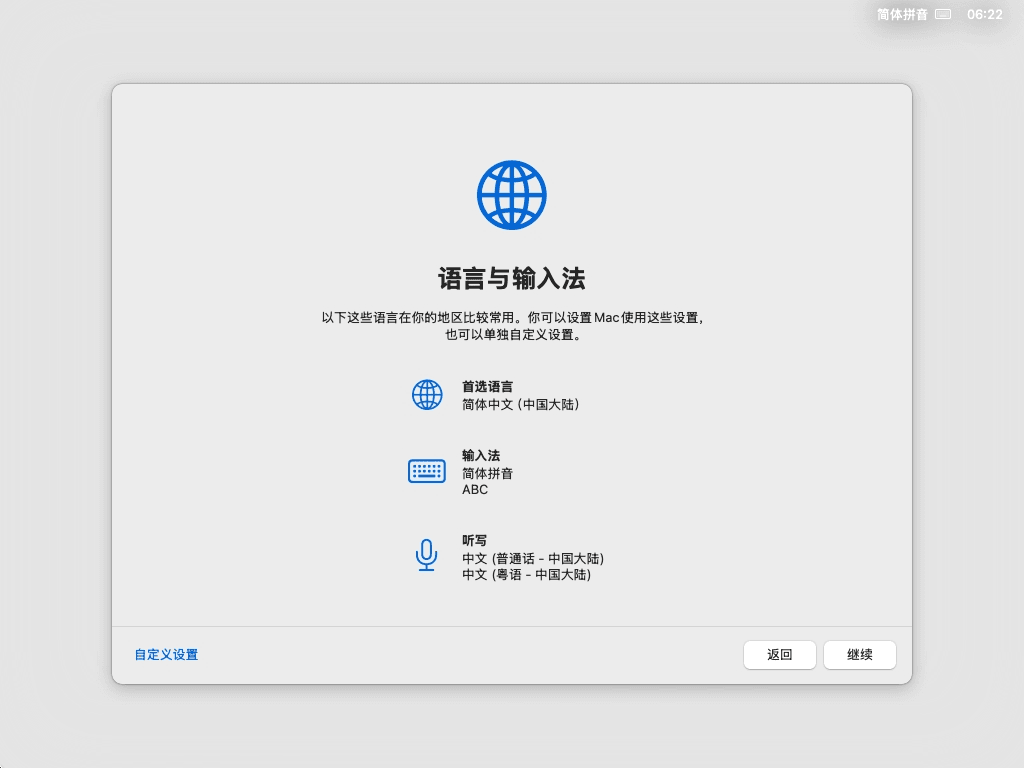Click the 语言与输入法 heading
This screenshot has width=1024, height=768.
(511, 278)
